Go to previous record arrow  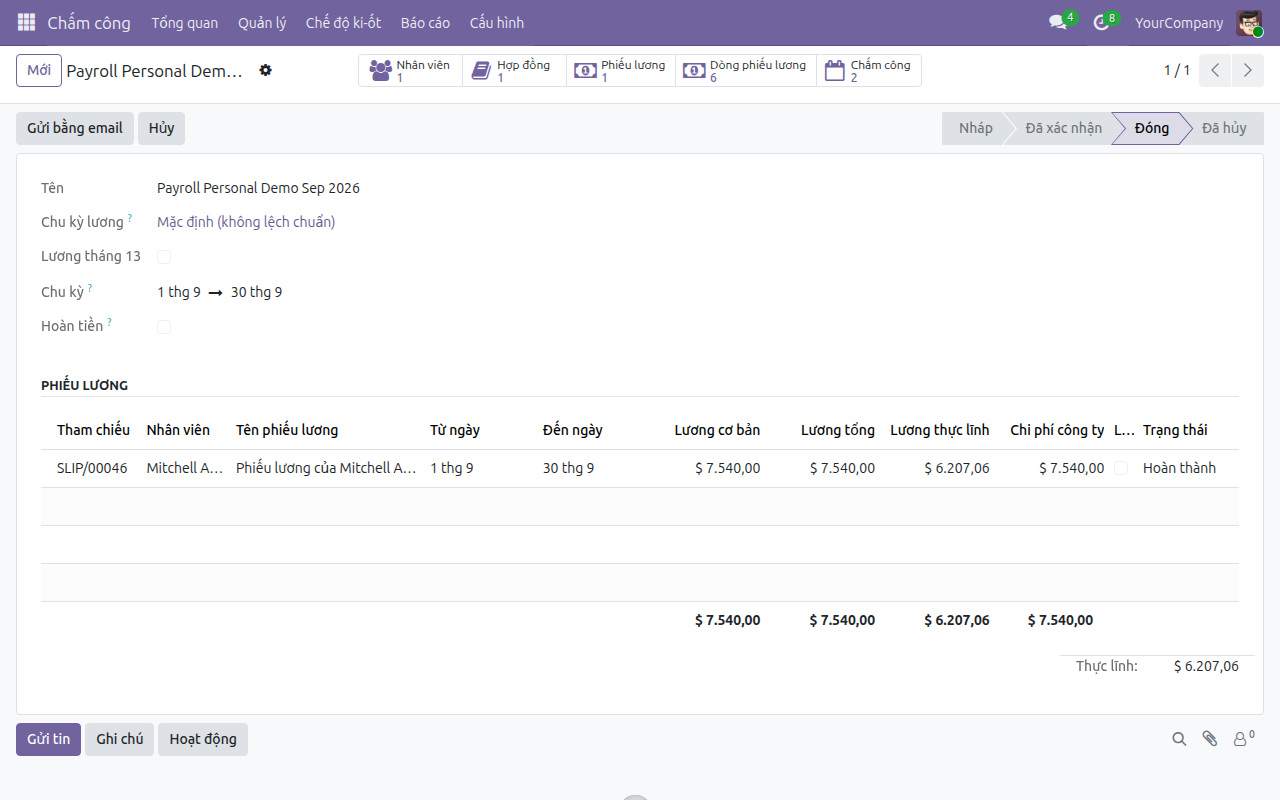coord(1215,70)
